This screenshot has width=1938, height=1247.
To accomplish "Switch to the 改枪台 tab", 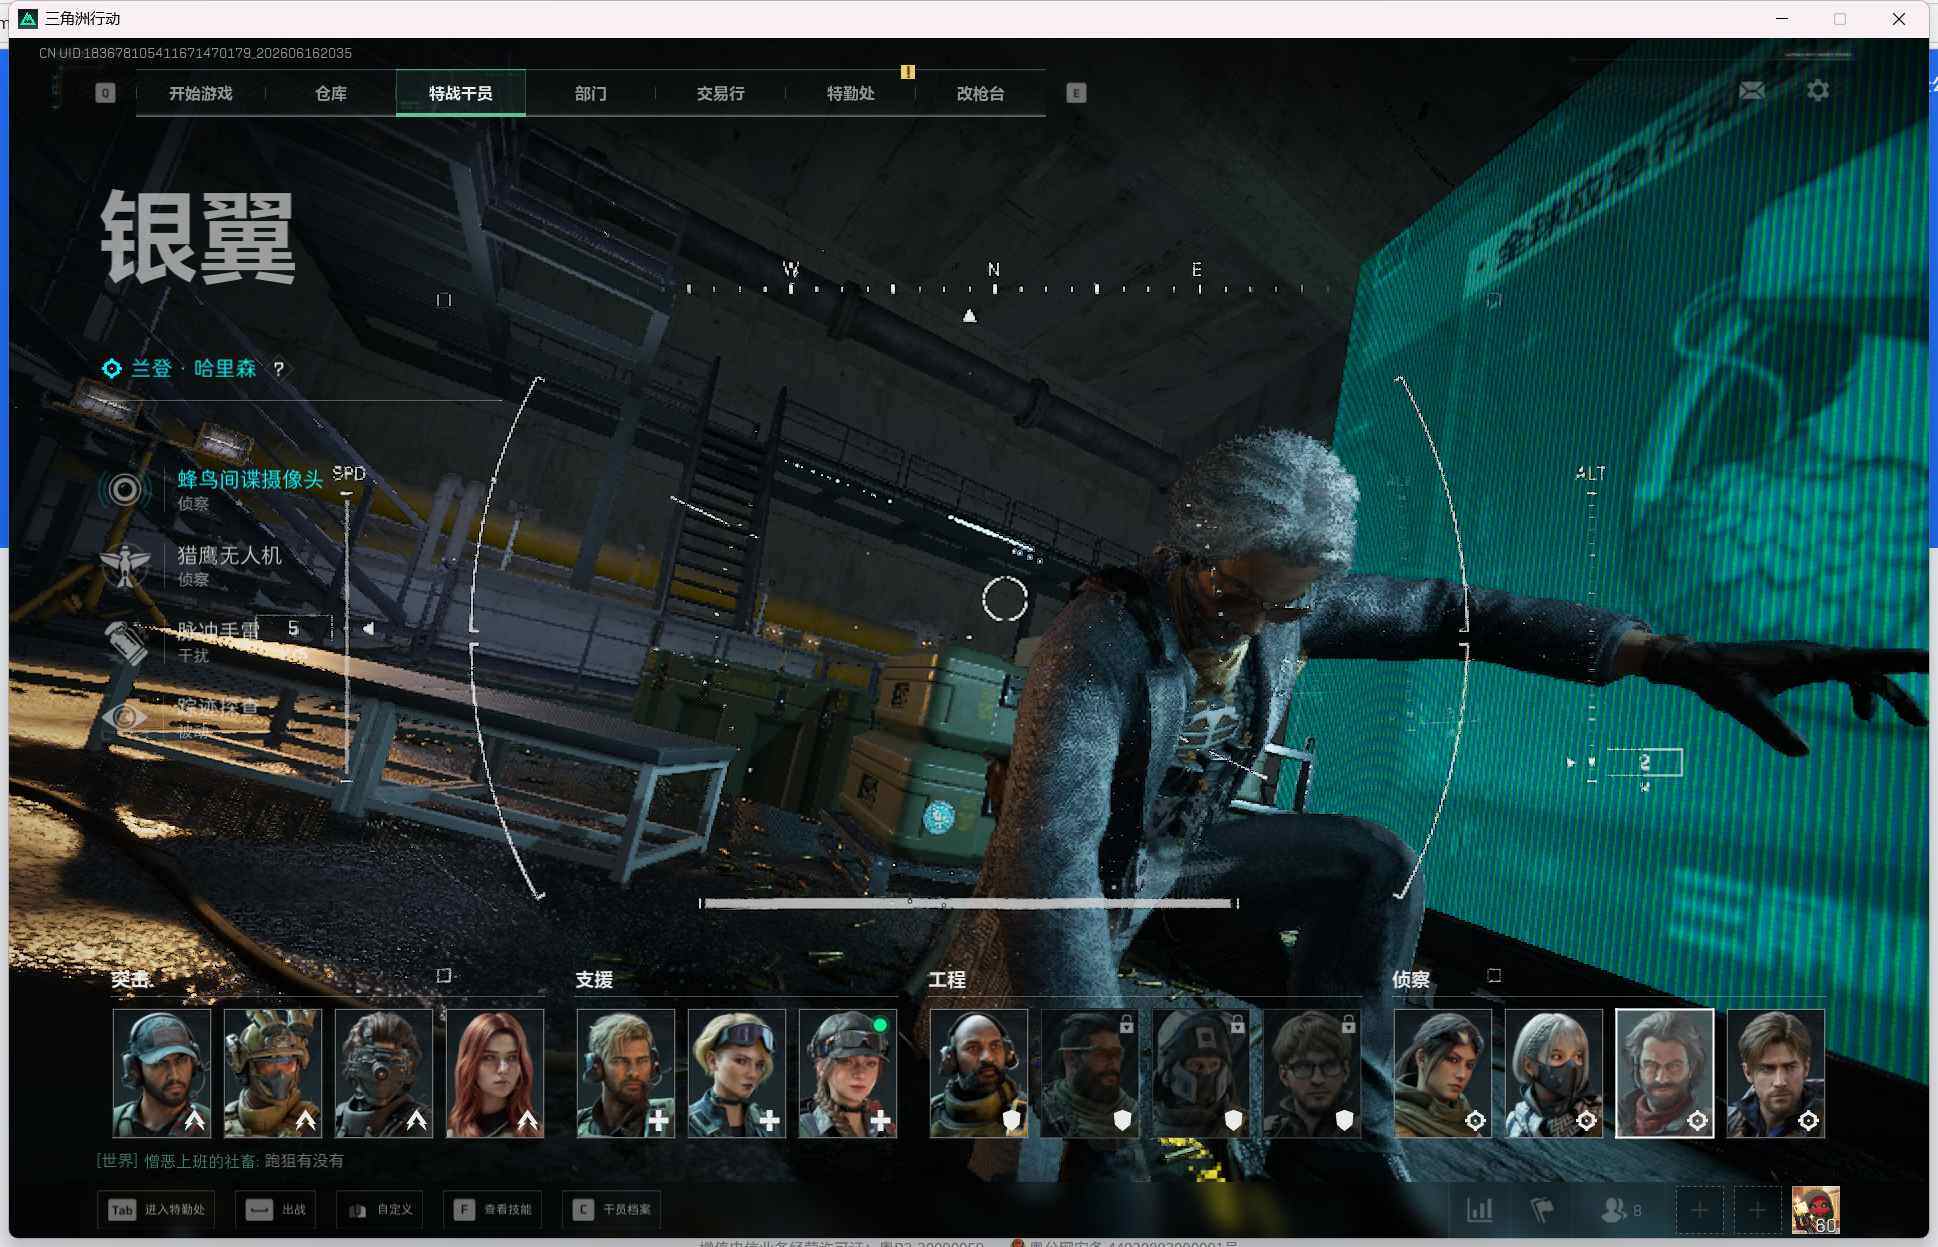I will coord(981,93).
